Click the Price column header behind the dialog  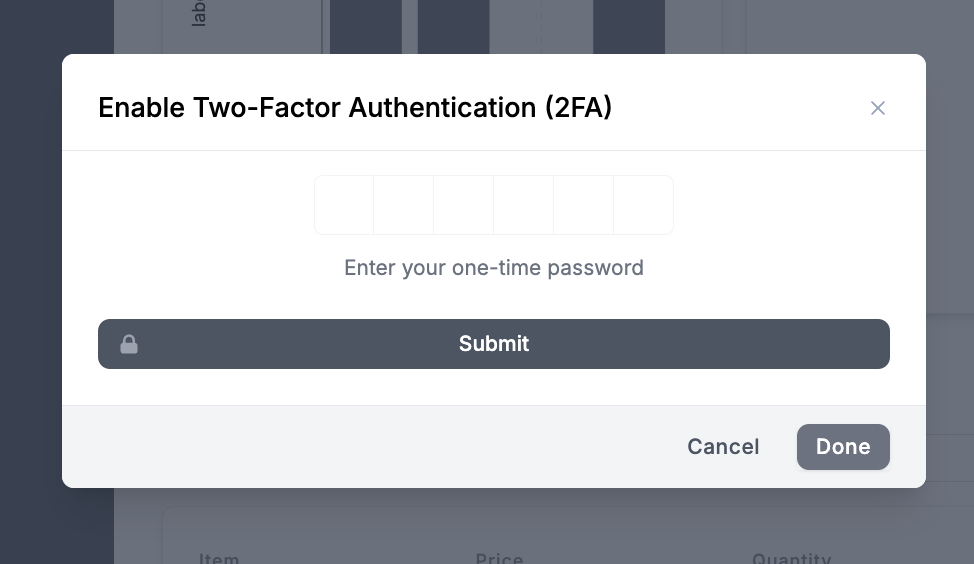499,557
